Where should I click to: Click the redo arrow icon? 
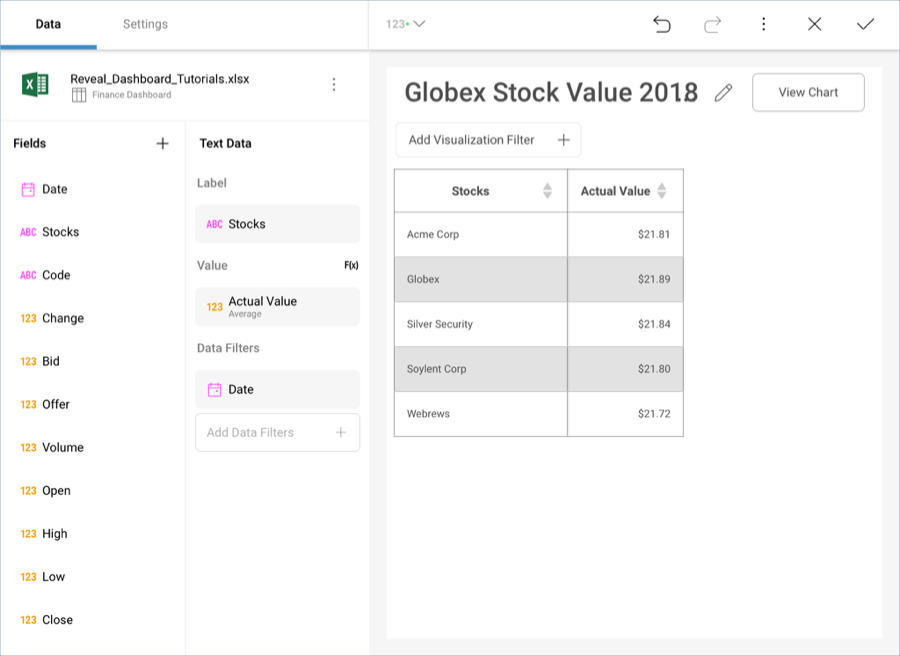[x=712, y=24]
